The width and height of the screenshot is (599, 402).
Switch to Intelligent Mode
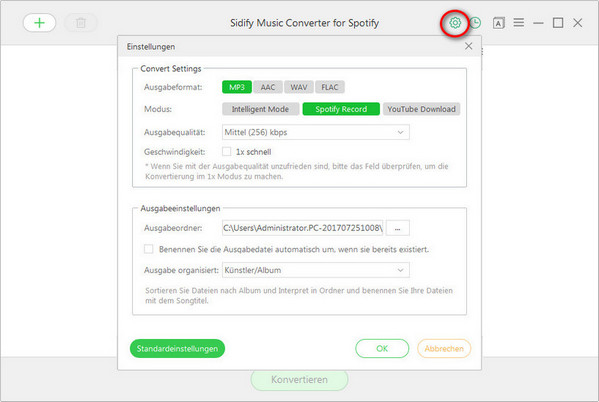[x=260, y=109]
